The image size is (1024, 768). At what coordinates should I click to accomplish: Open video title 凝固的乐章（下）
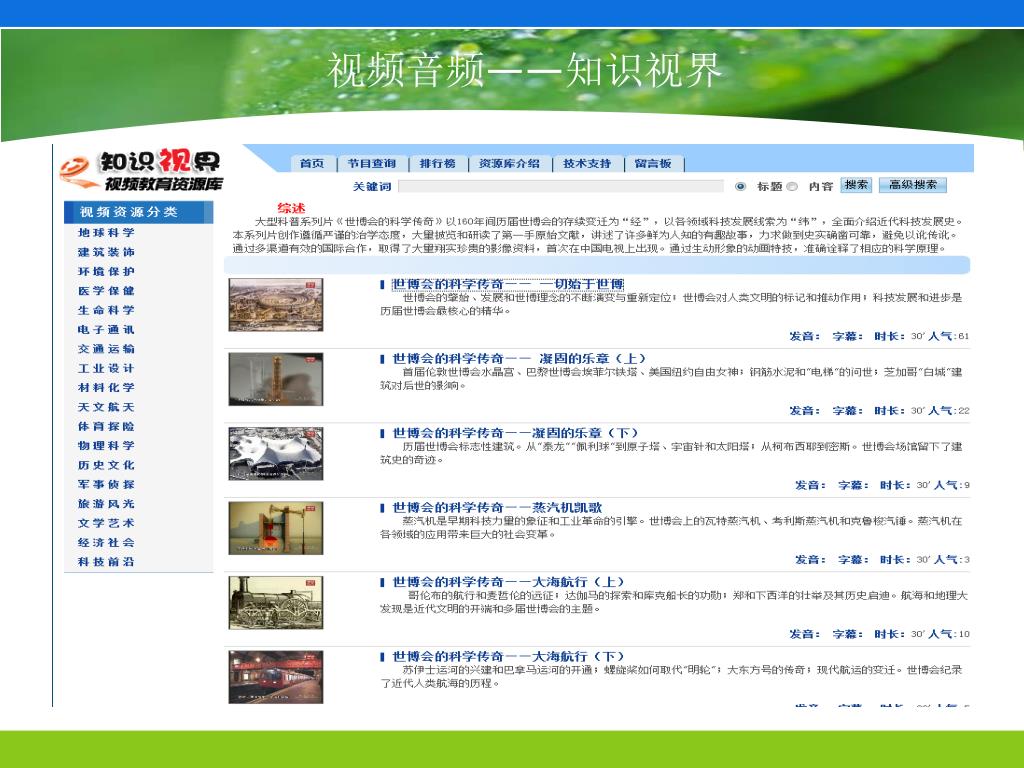pyautogui.click(x=515, y=433)
